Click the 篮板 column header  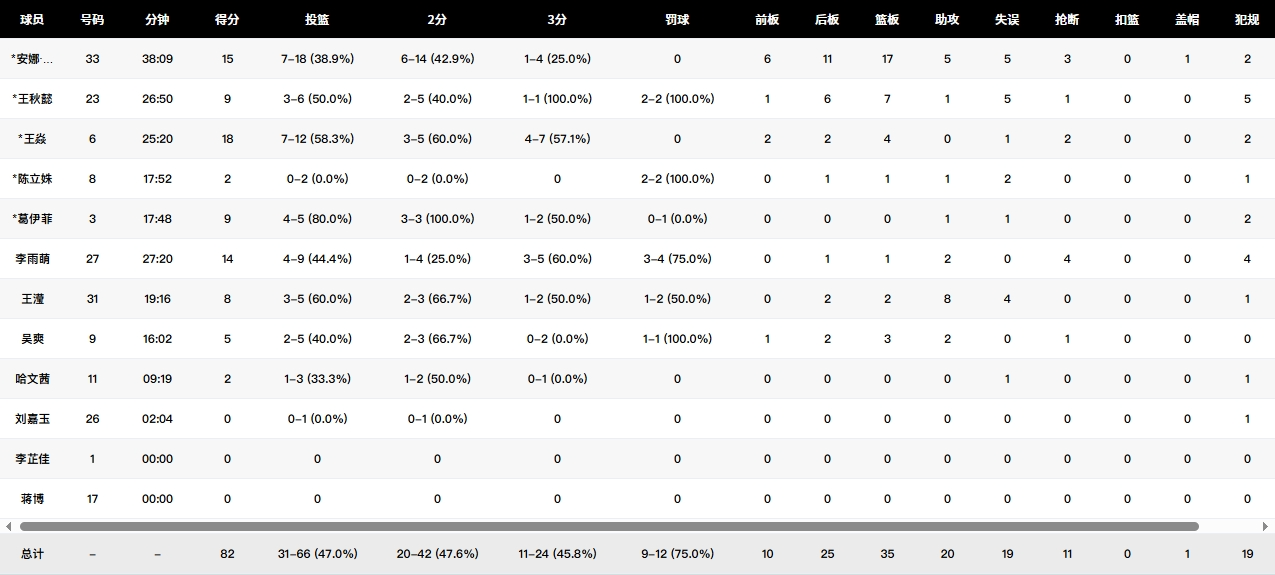(x=887, y=19)
